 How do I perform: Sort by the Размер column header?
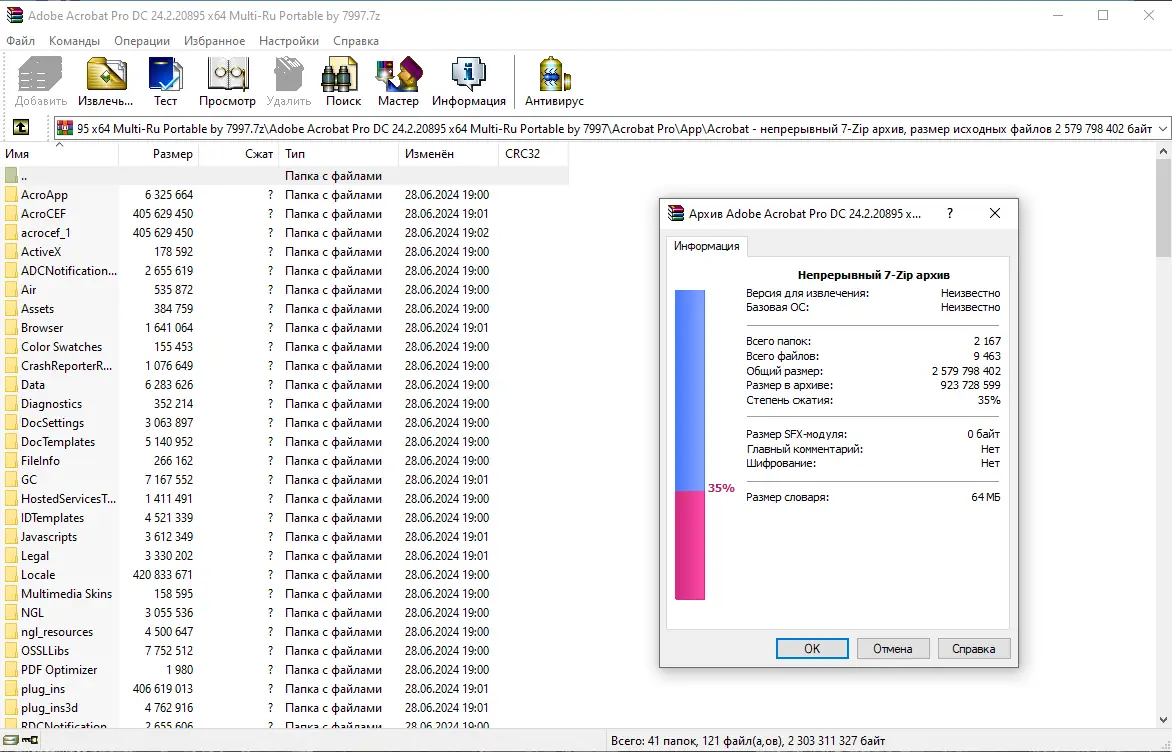[x=158, y=153]
